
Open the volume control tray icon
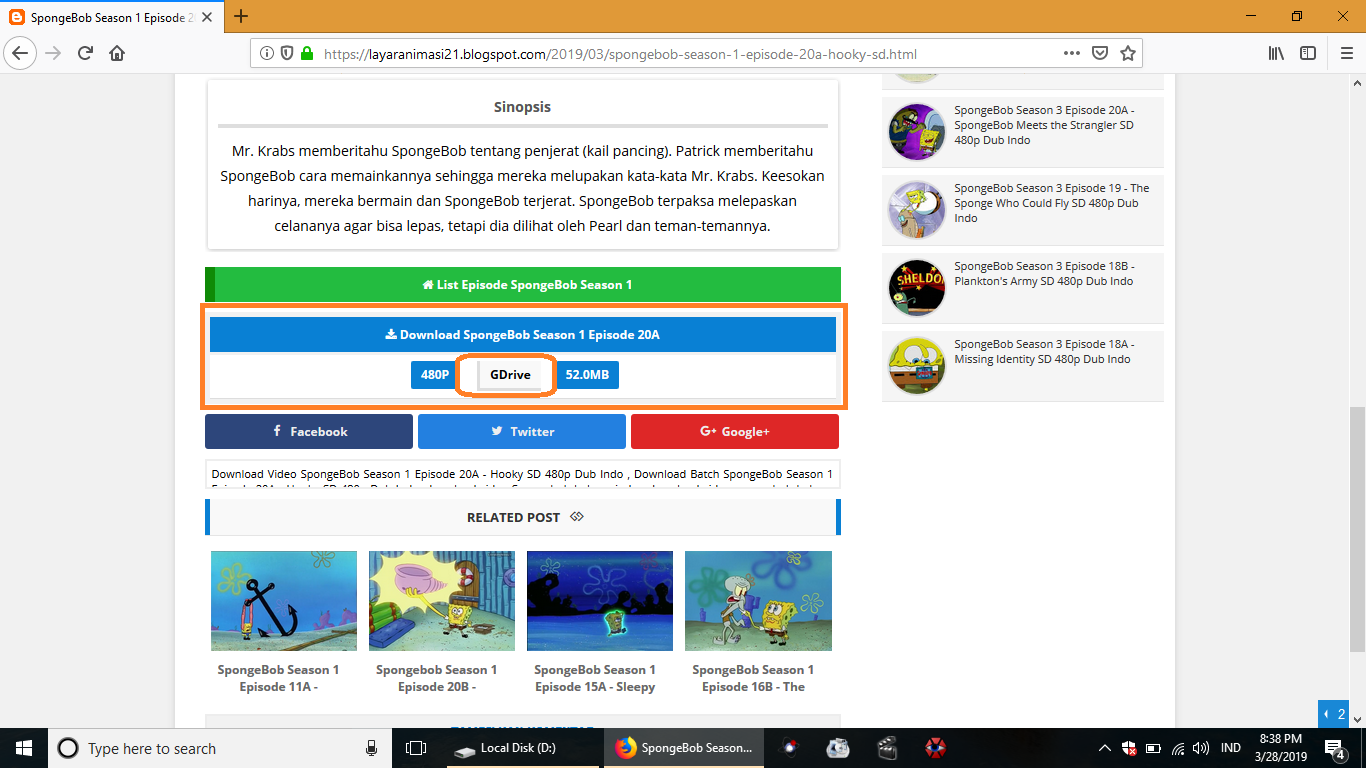[x=1201, y=748]
